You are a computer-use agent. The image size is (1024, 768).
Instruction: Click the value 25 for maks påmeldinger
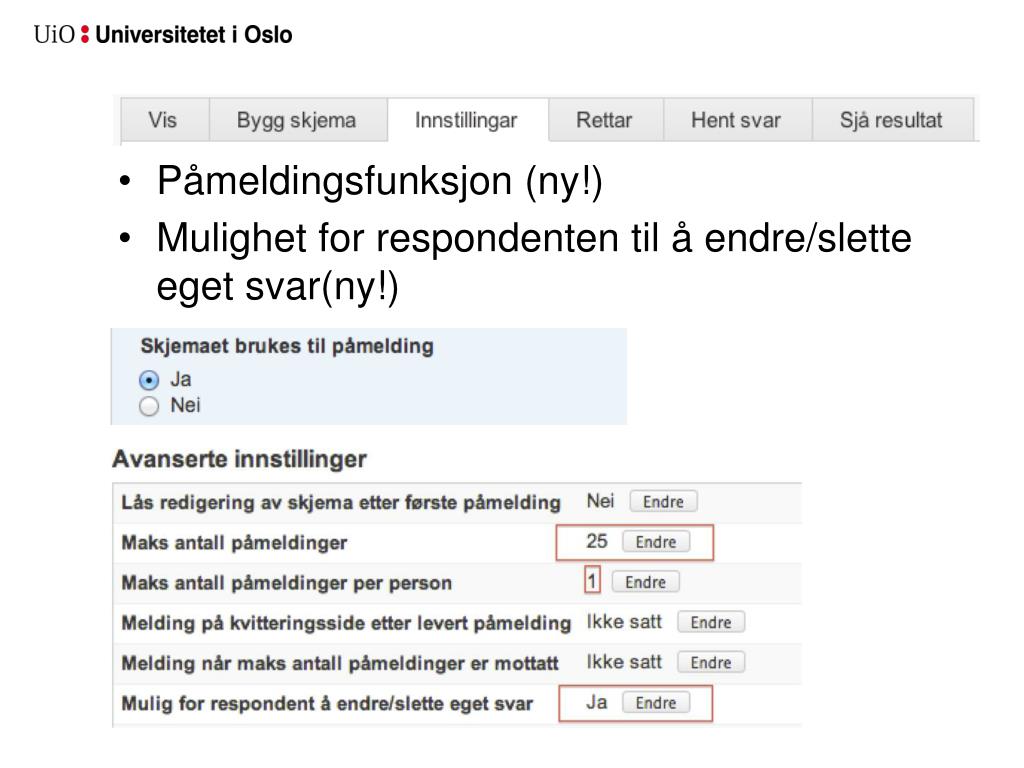point(597,541)
